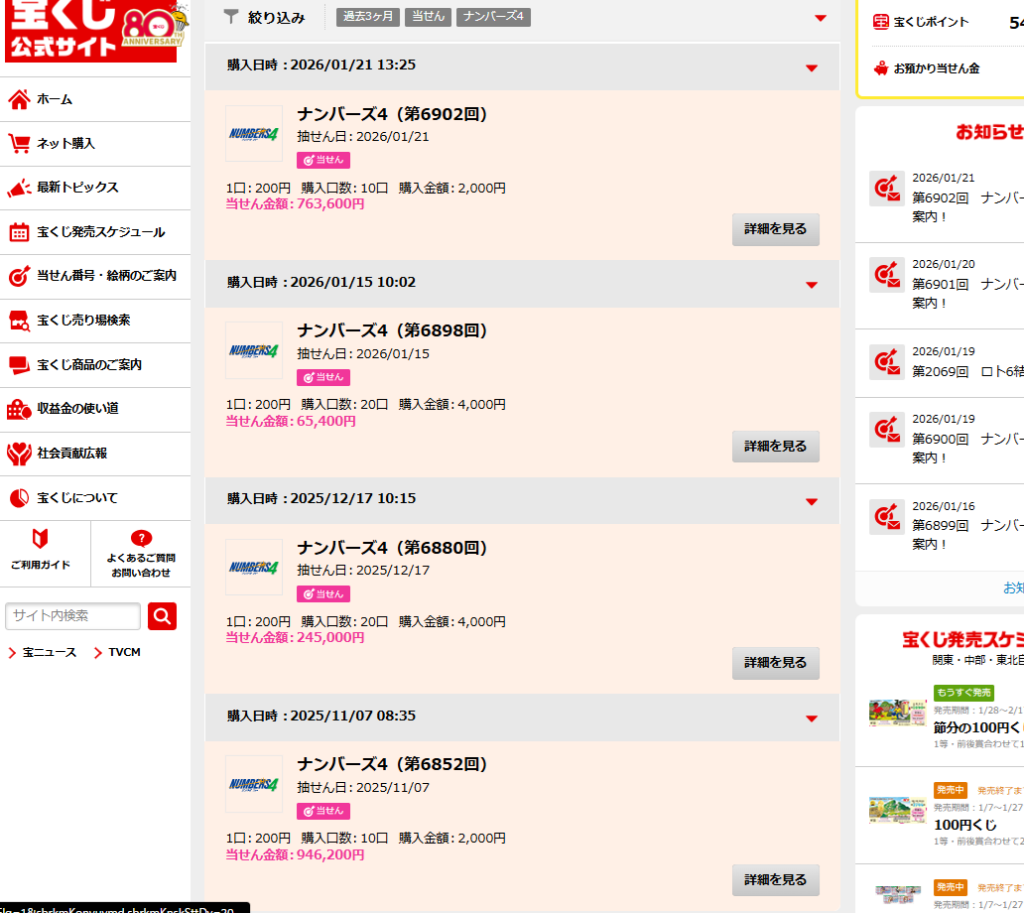Click the calendar 宝くじ発売スケジュール icon
Viewport: 1024px width, 913px height.
[19, 232]
